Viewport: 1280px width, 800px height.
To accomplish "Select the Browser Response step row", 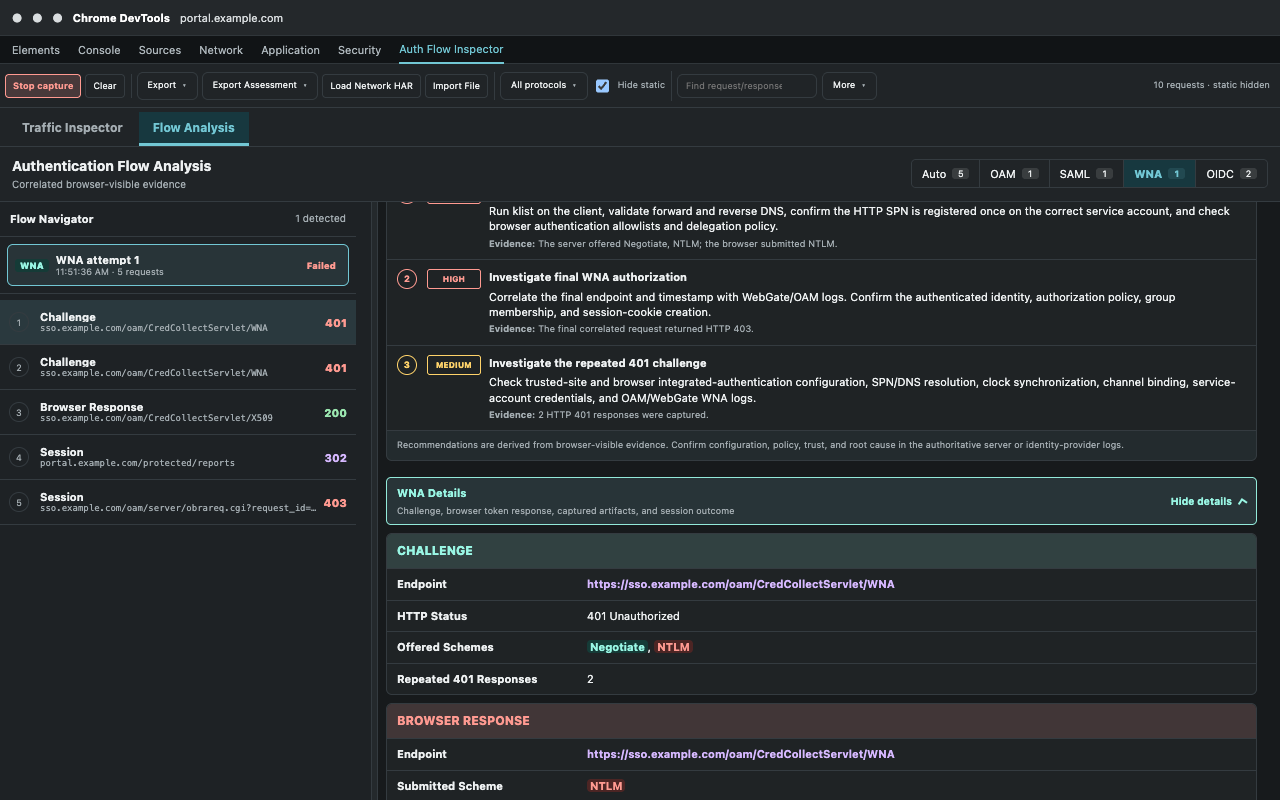I will (x=178, y=413).
